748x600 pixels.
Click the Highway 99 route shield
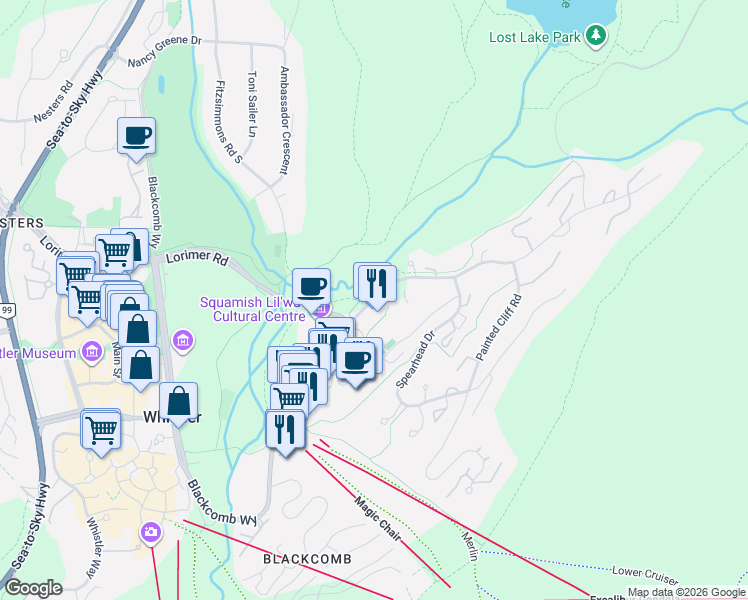pos(7,310)
